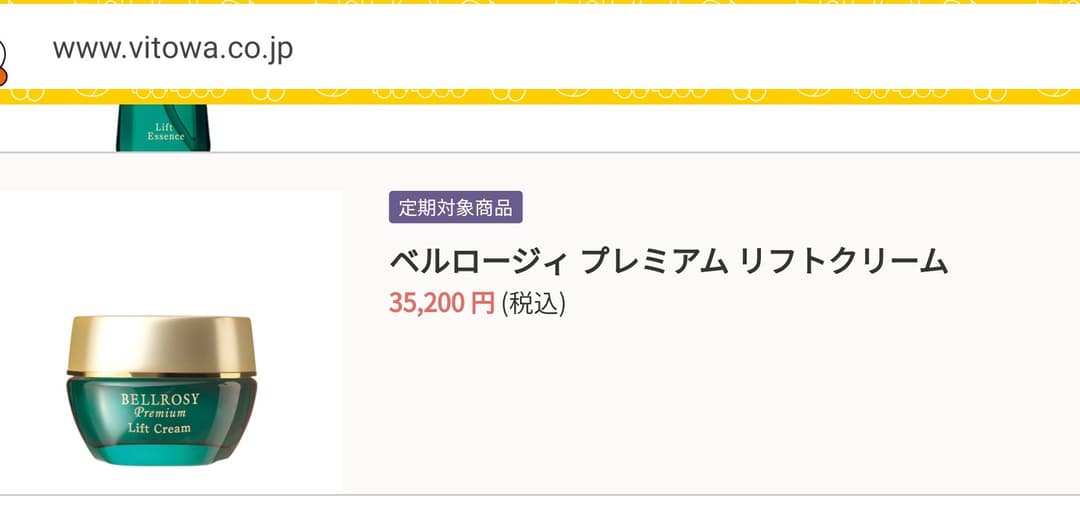Click the (税込) tax label
Image resolution: width=1080 pixels, height=530 pixels.
pos(533,302)
